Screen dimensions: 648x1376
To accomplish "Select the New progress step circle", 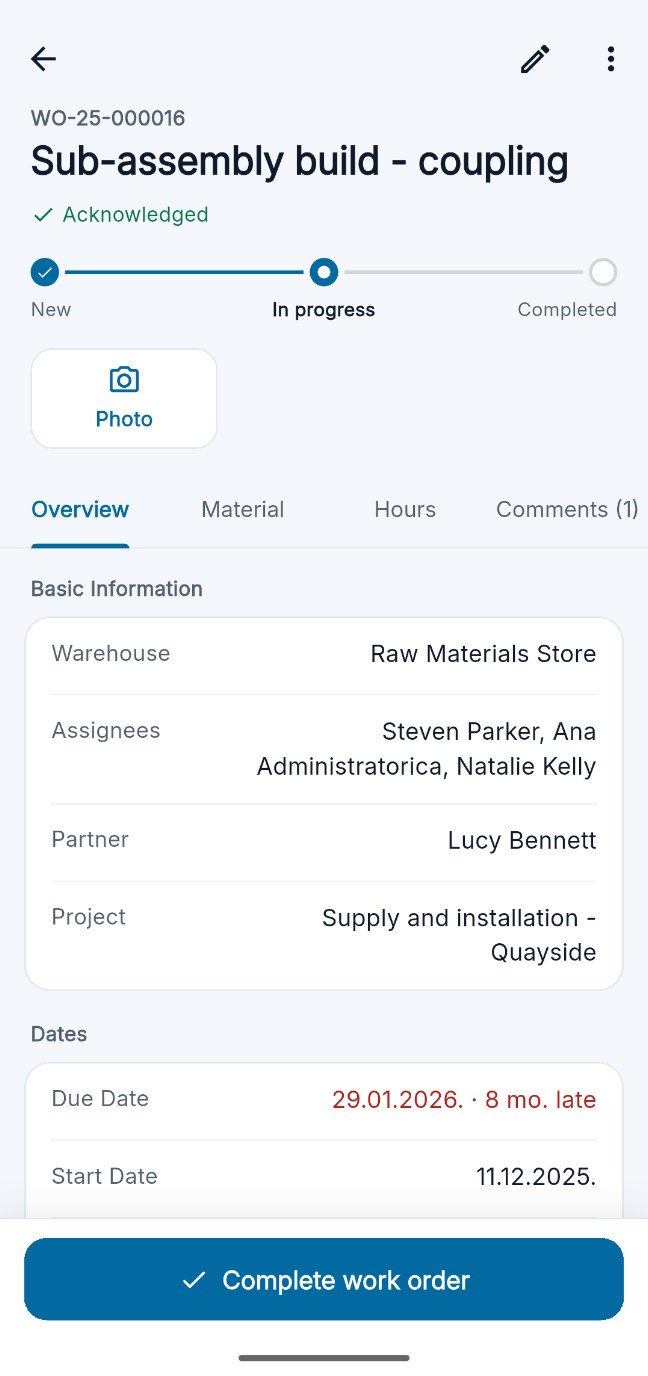I will point(45,272).
